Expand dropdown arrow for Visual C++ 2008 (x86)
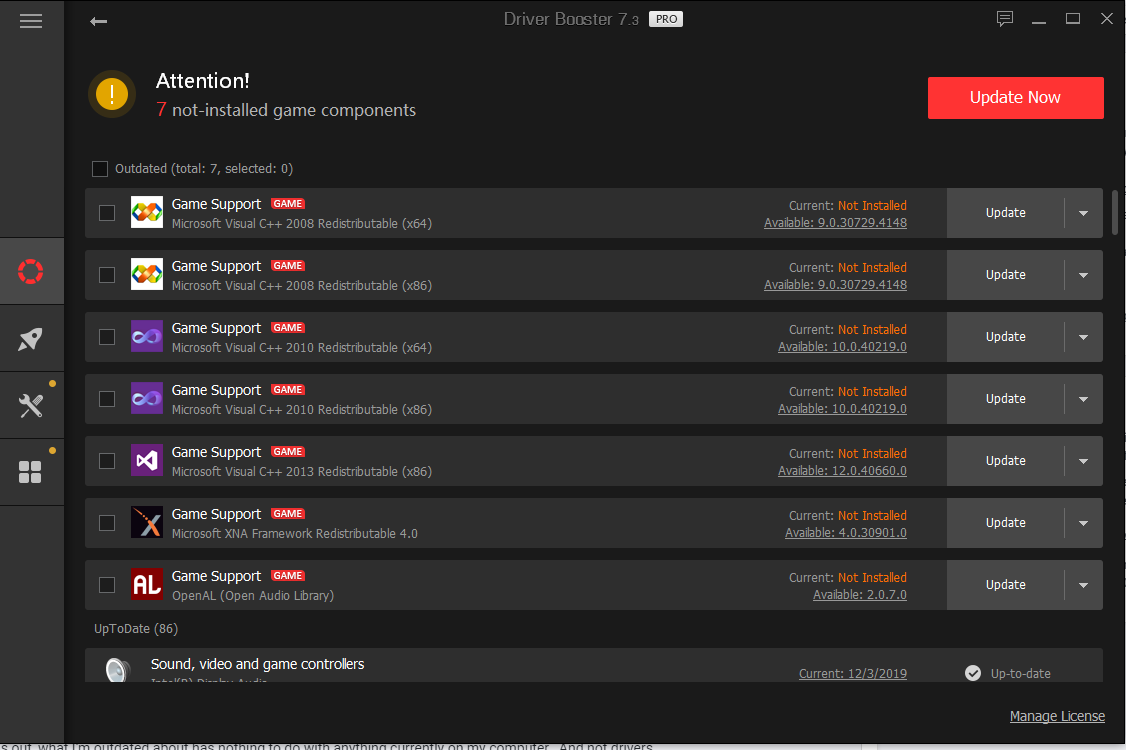1126x750 pixels. click(x=1083, y=275)
